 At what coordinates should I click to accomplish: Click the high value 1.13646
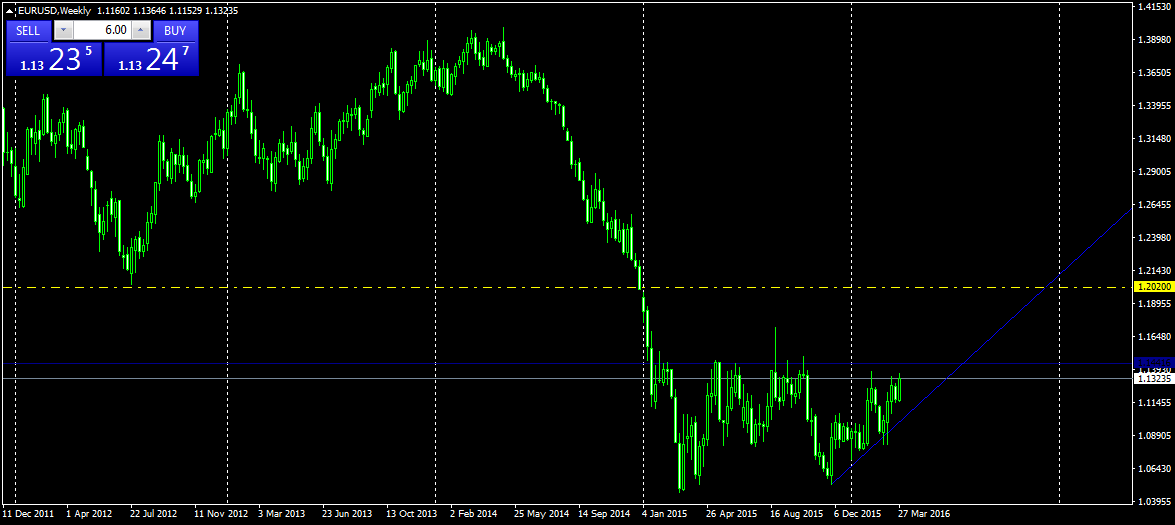[149, 11]
